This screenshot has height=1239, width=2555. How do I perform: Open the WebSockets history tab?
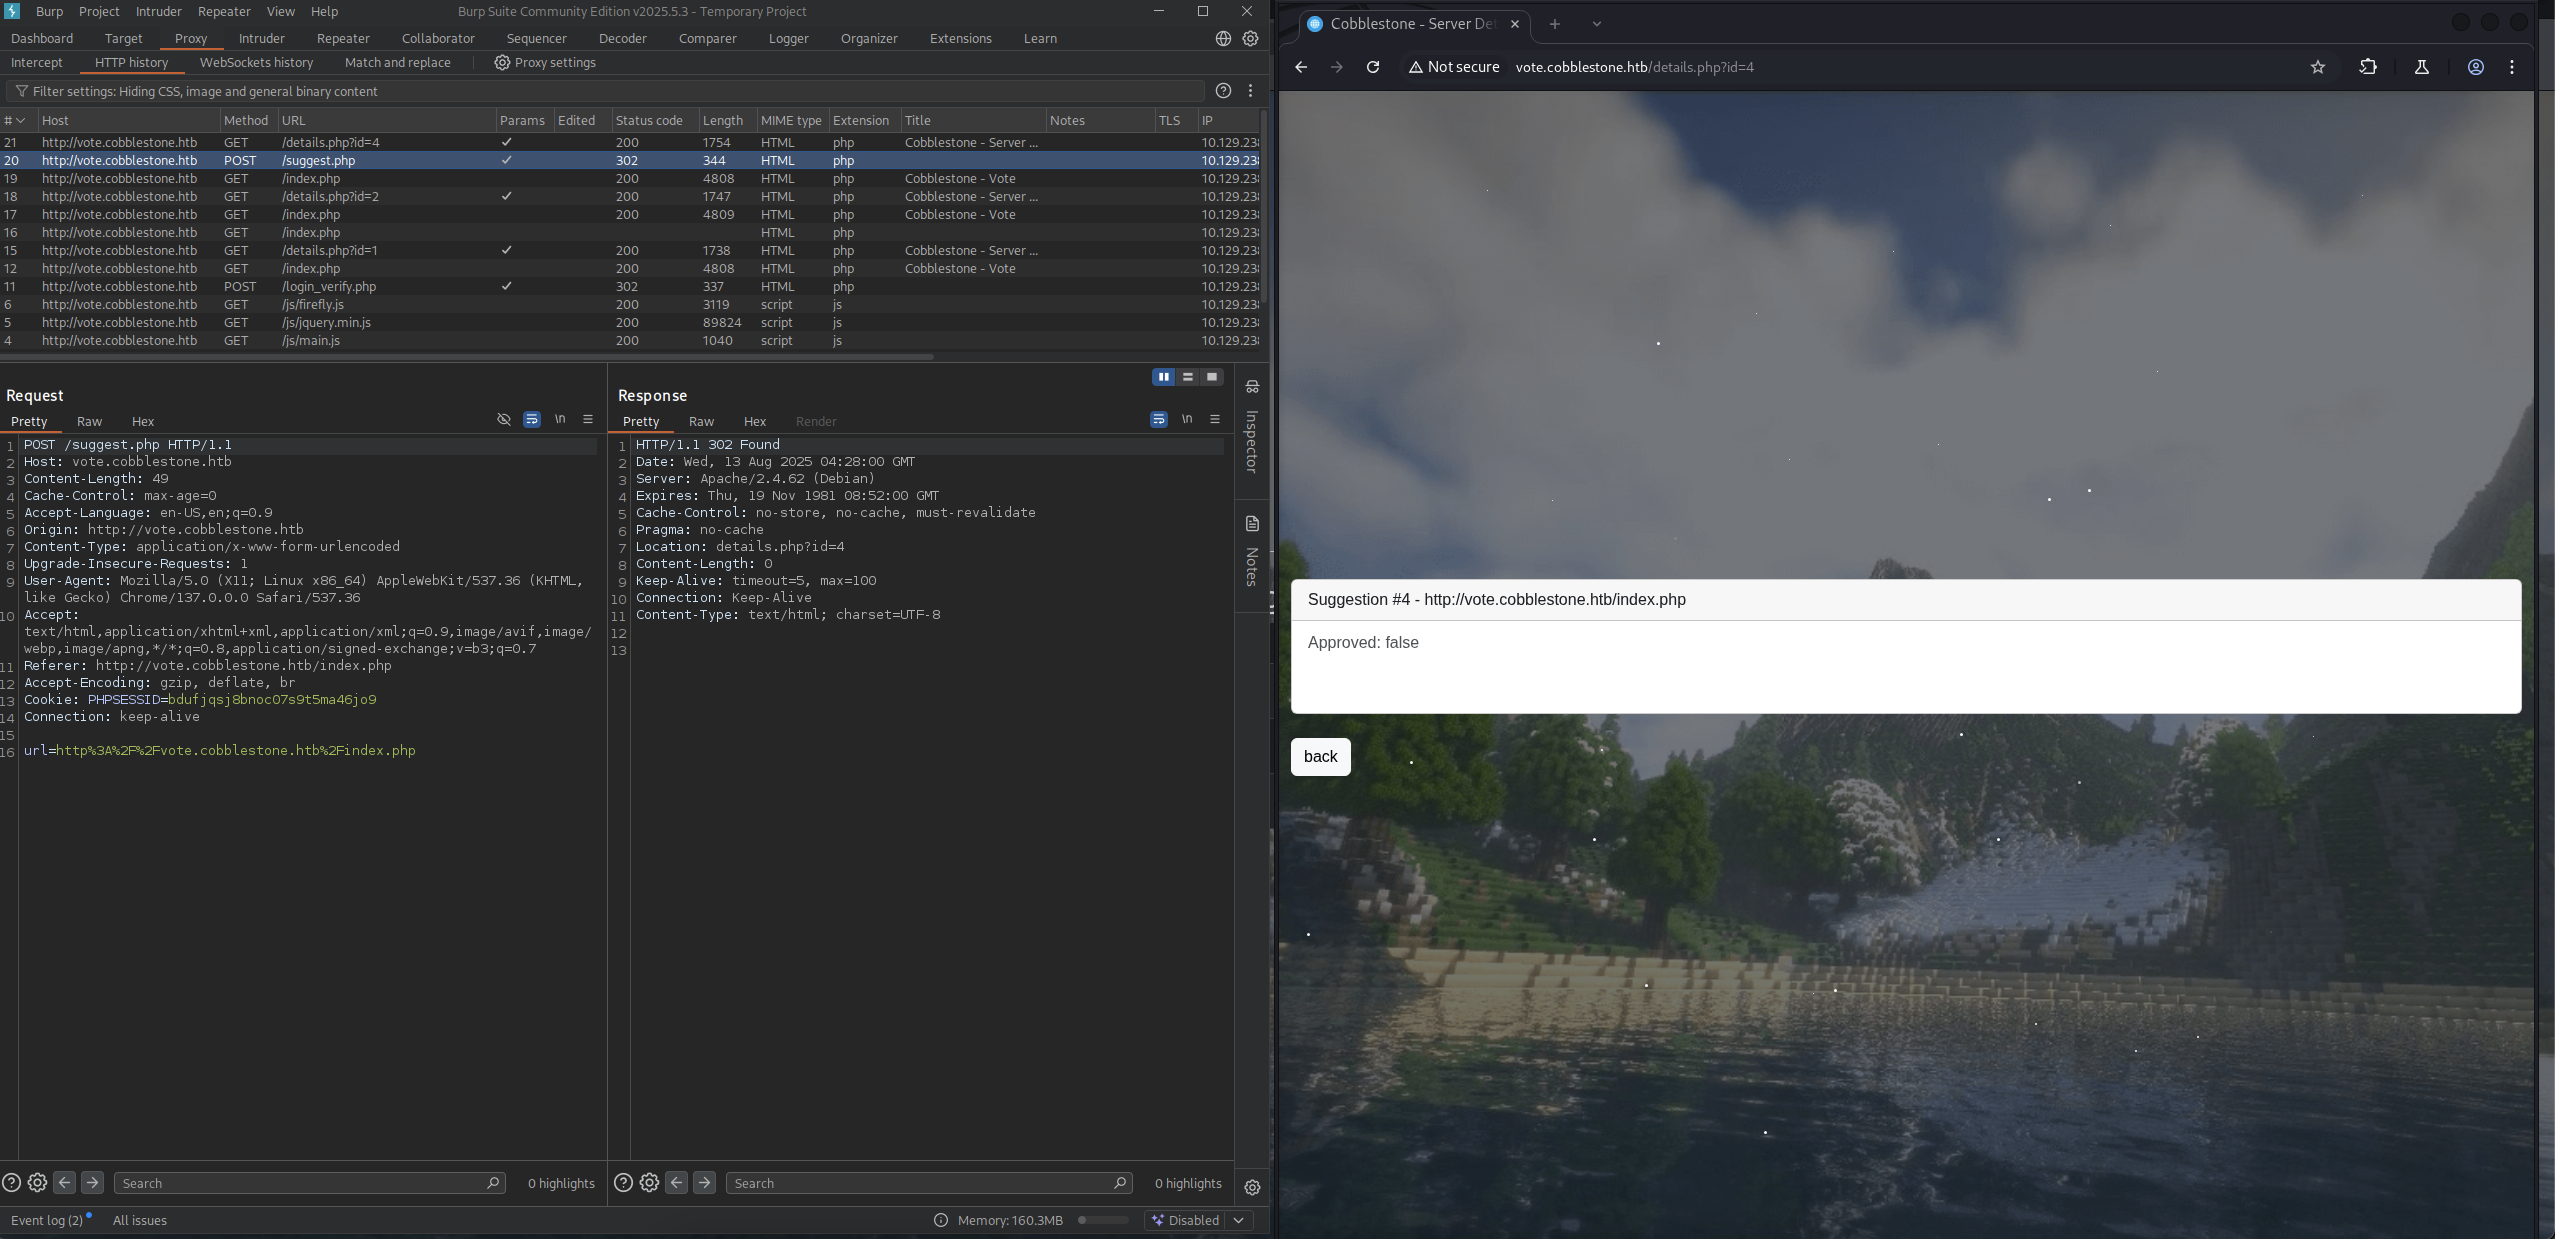coord(256,62)
